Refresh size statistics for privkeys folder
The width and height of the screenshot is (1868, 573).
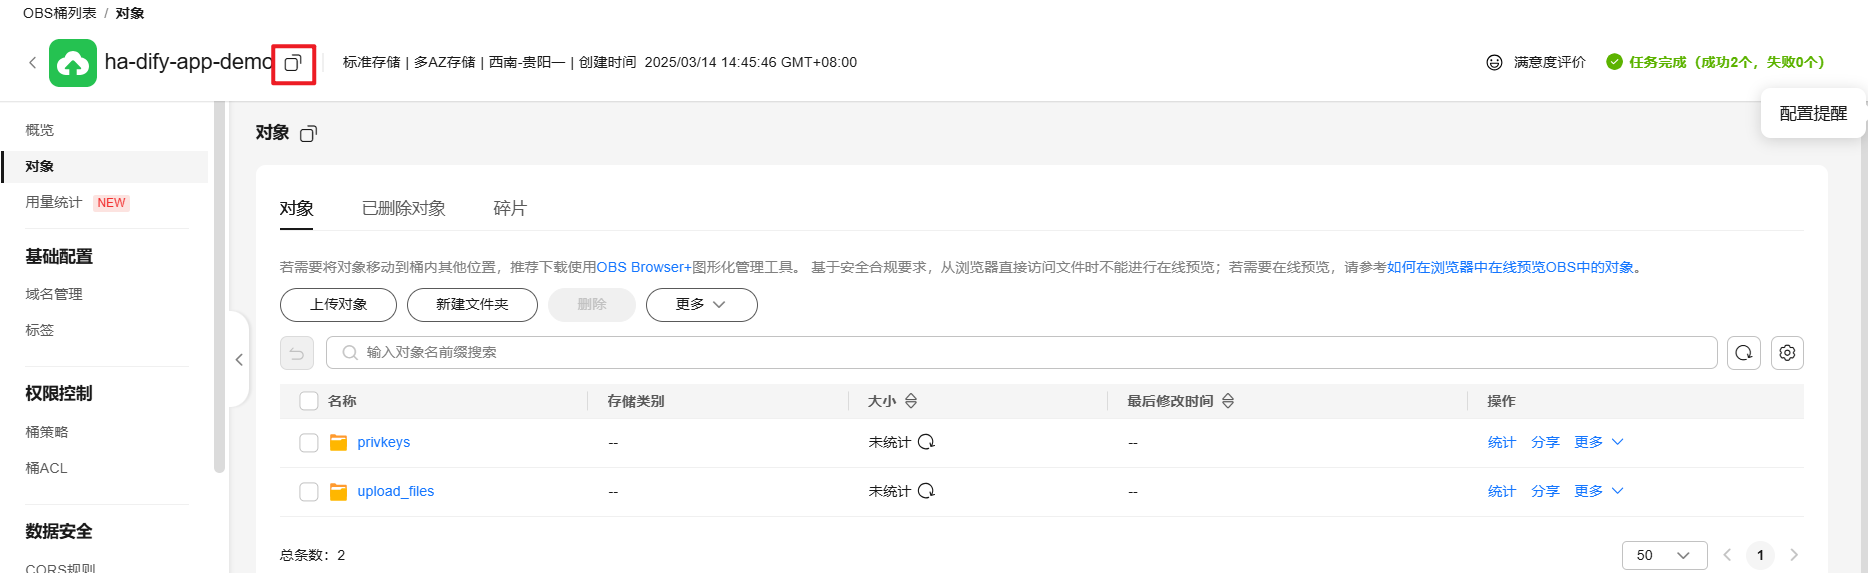pyautogui.click(x=926, y=442)
